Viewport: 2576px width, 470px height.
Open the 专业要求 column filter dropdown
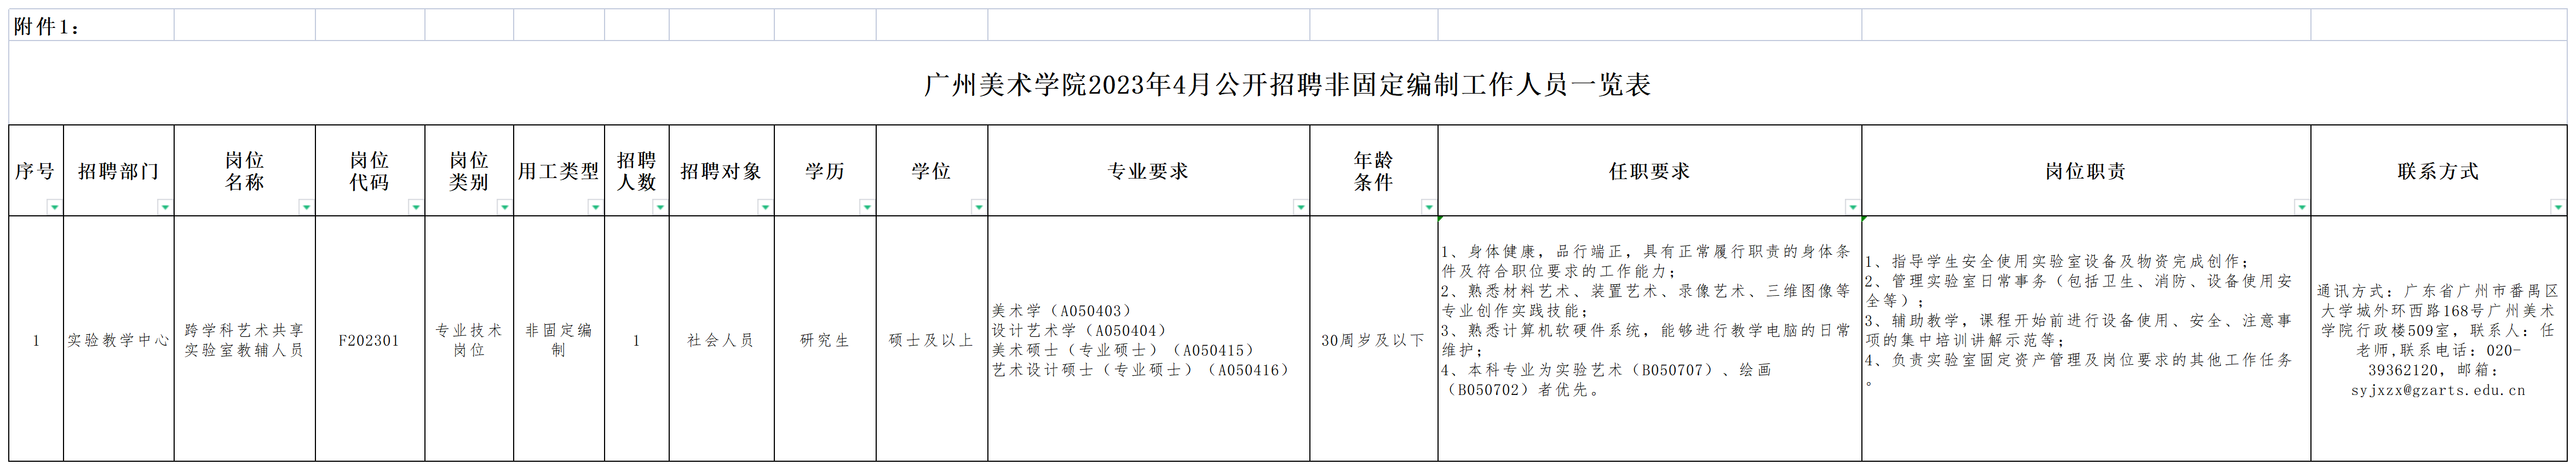click(x=1300, y=207)
